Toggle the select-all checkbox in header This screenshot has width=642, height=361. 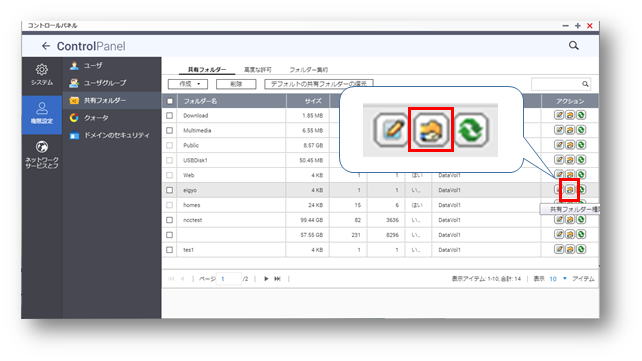[170, 101]
